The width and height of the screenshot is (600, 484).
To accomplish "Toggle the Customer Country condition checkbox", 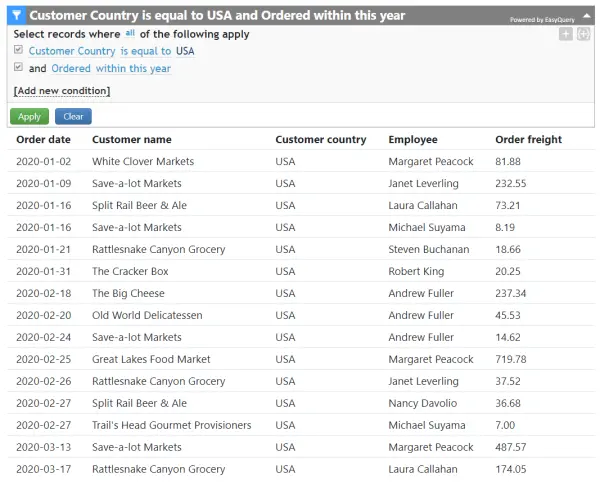I will tap(19, 50).
